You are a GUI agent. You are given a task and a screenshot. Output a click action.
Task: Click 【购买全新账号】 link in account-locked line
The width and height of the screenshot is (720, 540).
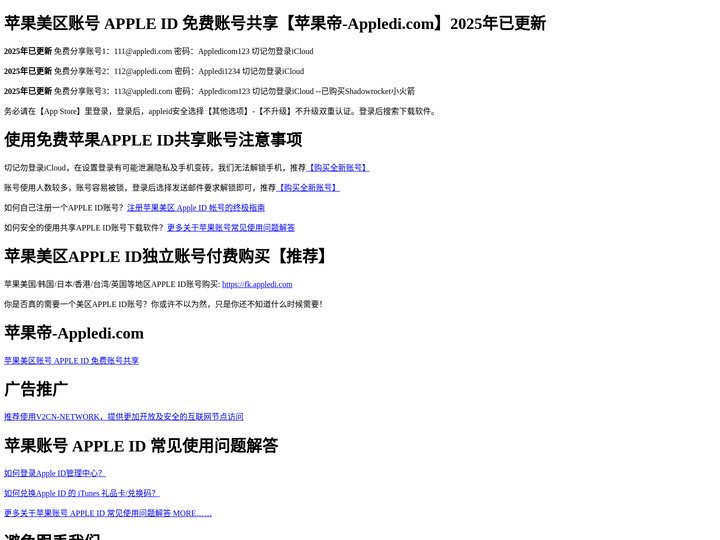308,188
